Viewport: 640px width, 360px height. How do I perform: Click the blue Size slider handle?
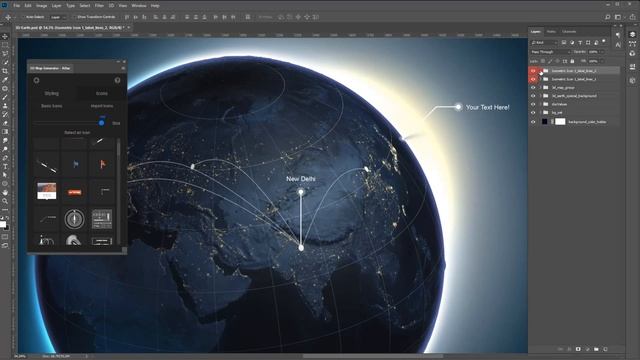click(x=101, y=122)
